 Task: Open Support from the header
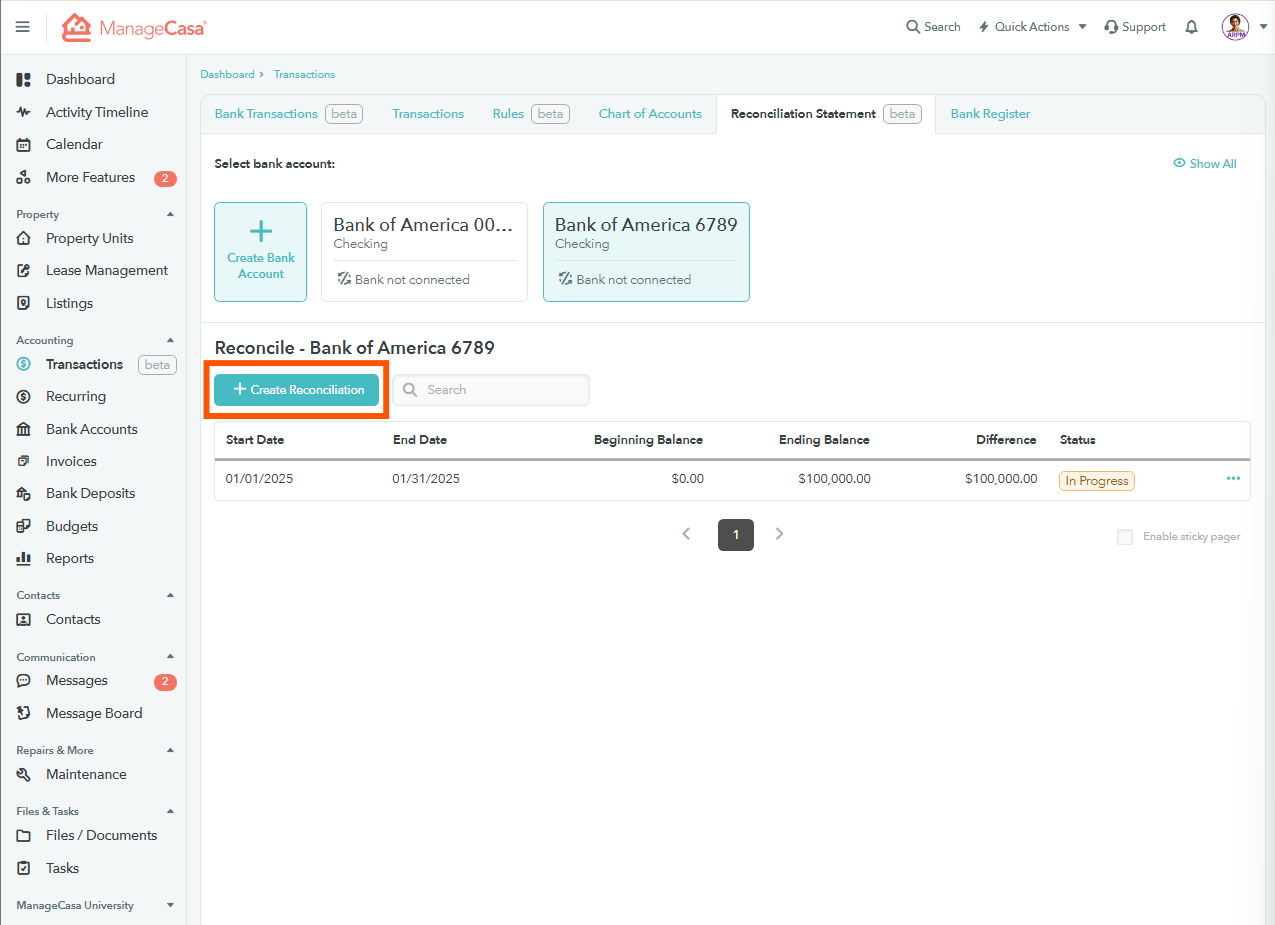point(1135,27)
